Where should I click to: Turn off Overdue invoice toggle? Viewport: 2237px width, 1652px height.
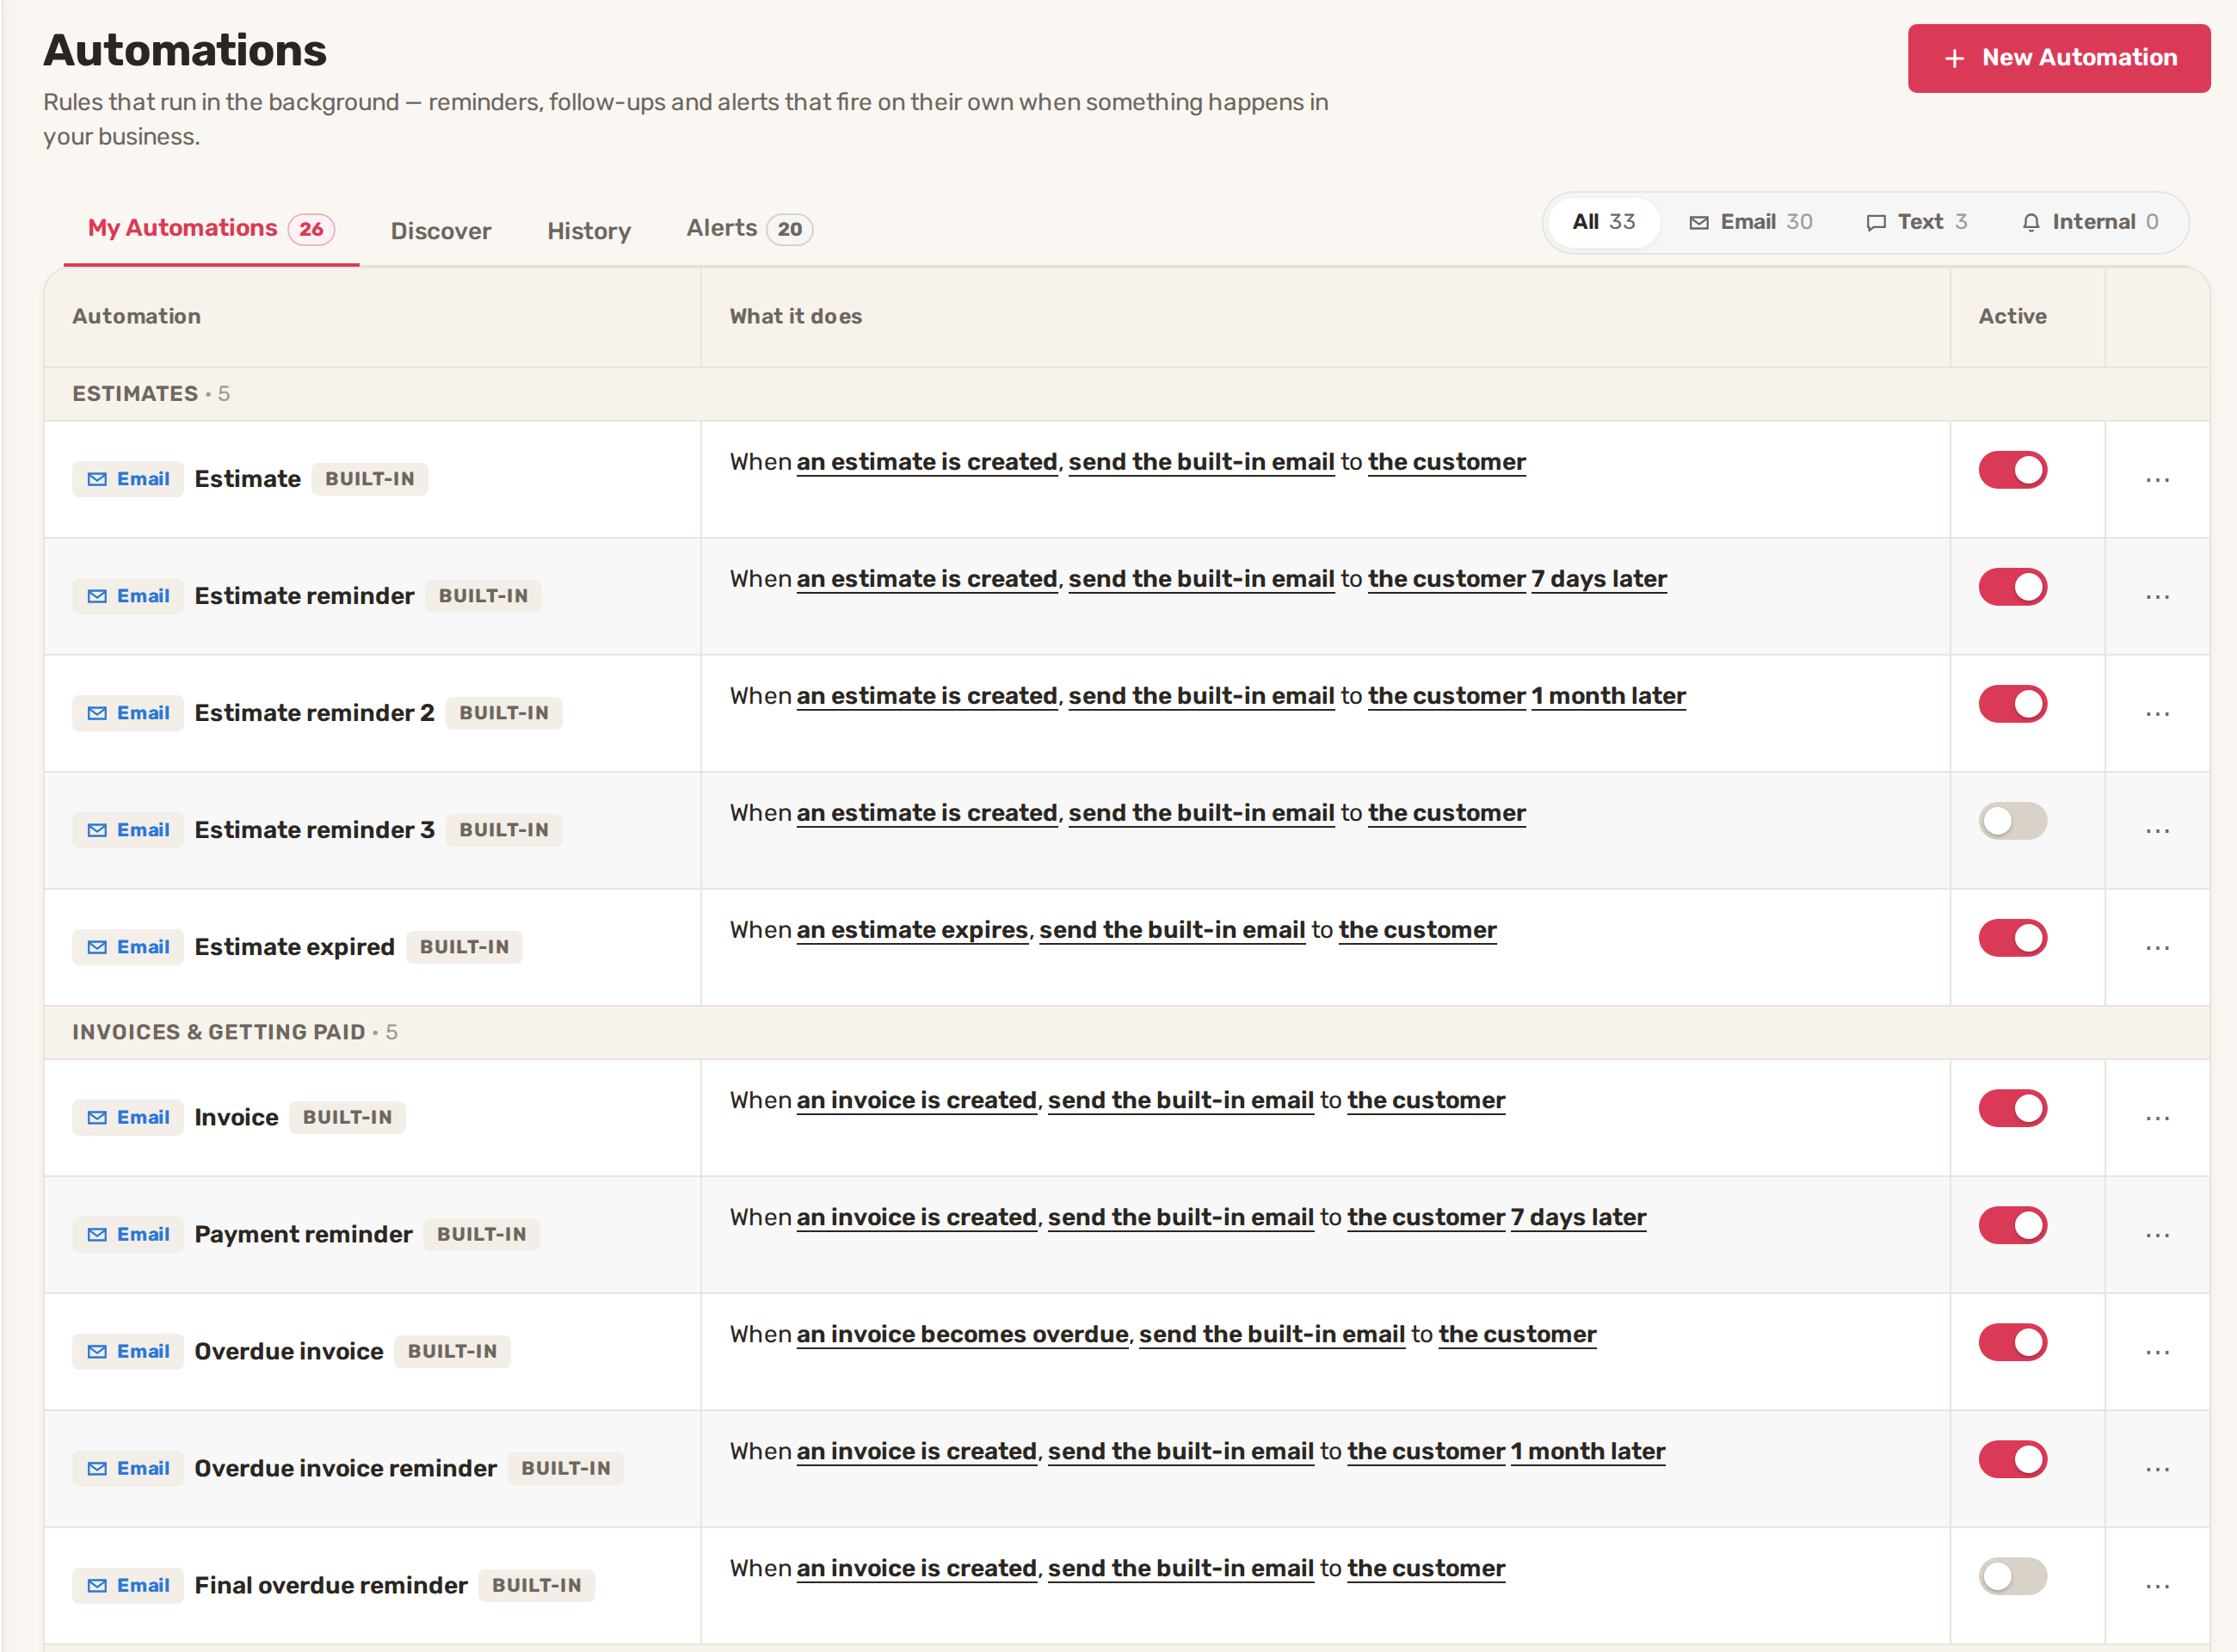coord(2012,1342)
